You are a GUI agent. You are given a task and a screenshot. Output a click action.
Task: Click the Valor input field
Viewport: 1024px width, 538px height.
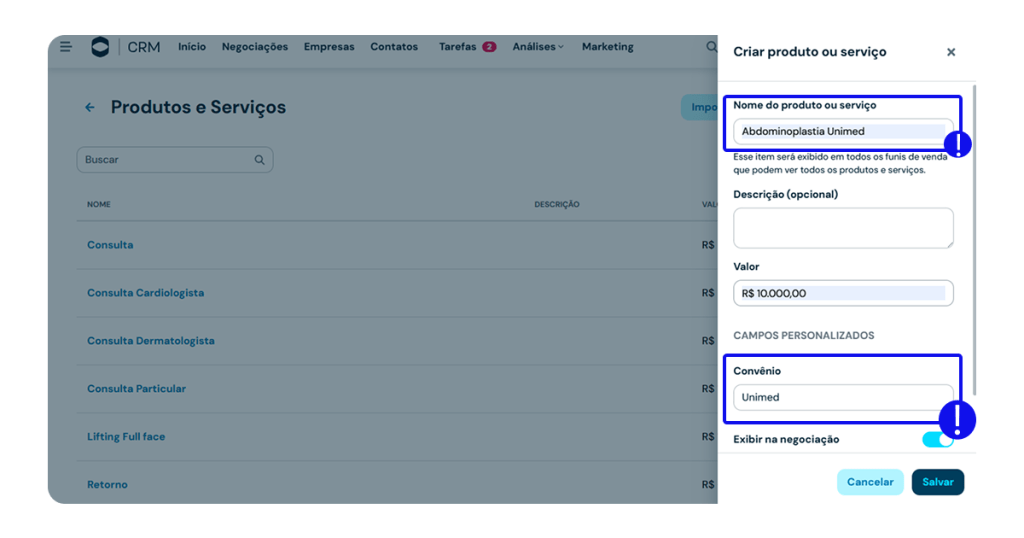[842, 293]
